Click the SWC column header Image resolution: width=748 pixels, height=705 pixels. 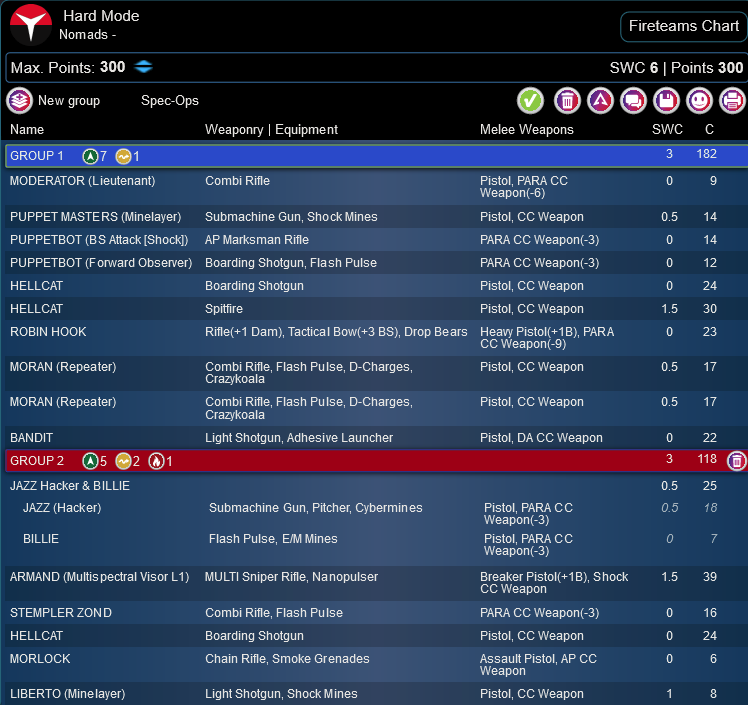pos(667,129)
